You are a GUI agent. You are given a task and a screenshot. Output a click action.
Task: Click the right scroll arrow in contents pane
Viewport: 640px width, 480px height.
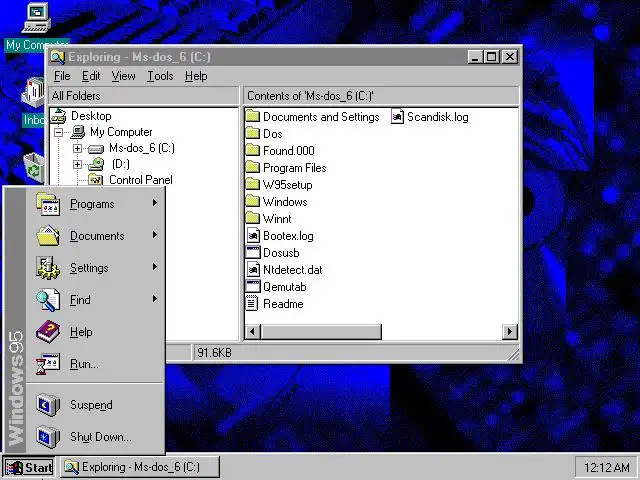tap(509, 331)
